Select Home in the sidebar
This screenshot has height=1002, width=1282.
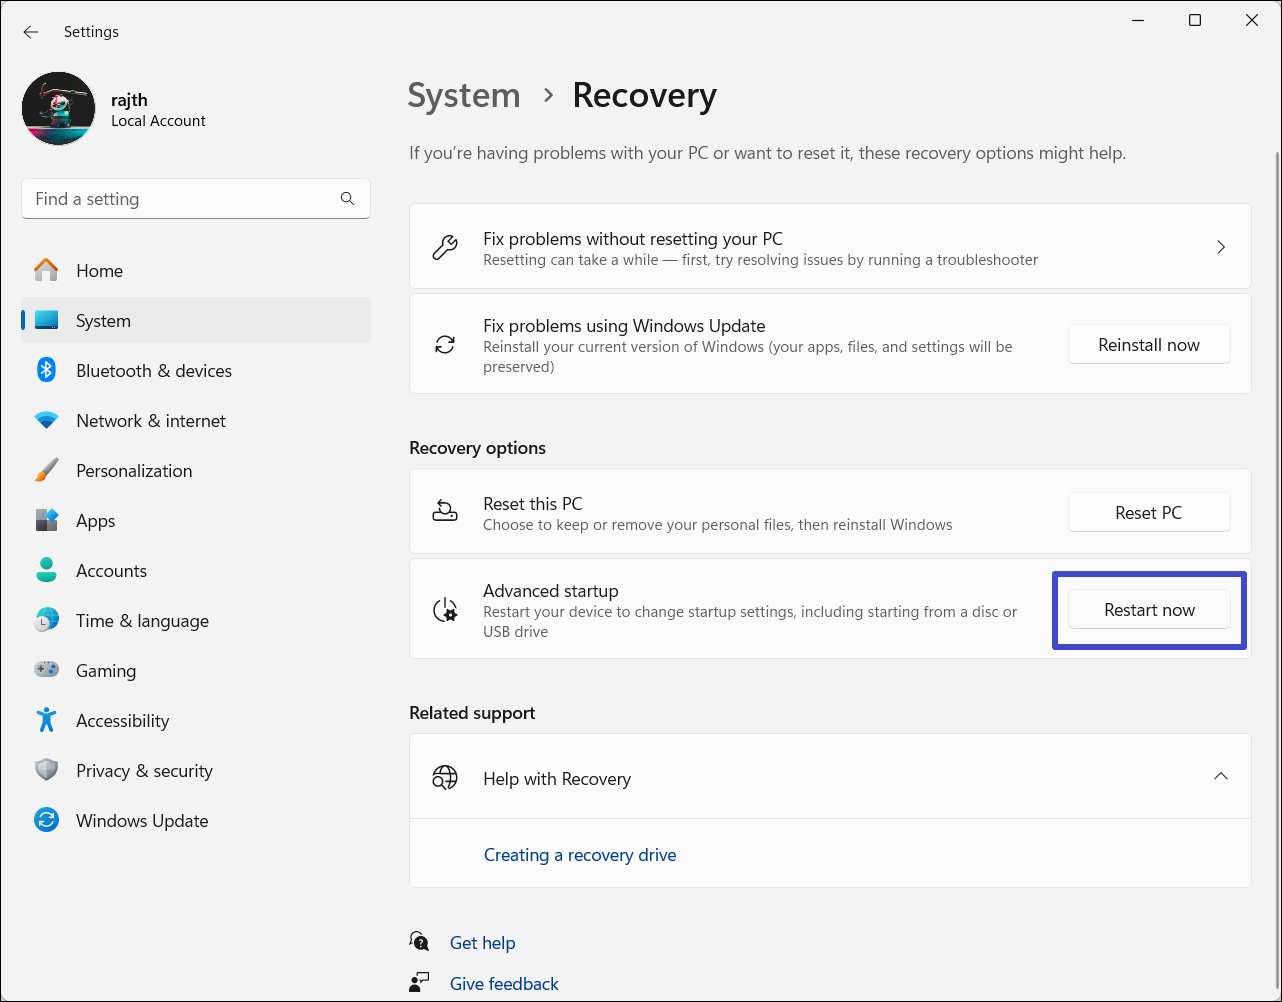(x=99, y=271)
